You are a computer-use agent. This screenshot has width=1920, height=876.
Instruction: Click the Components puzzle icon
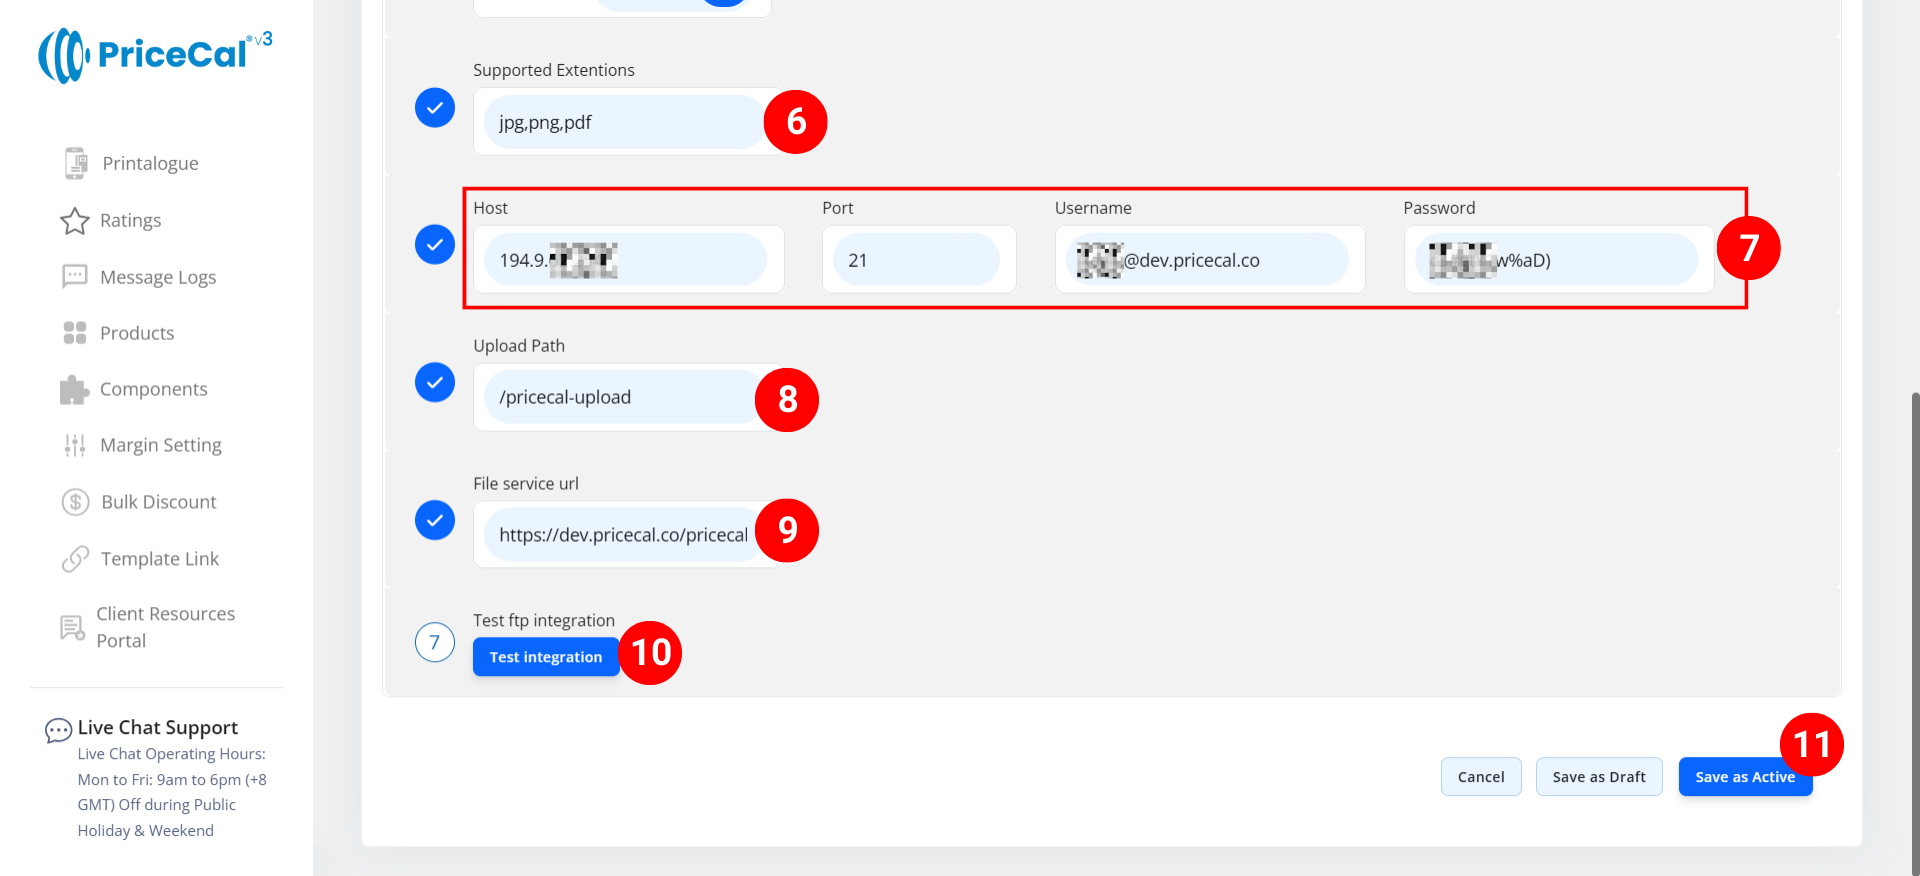tap(75, 390)
